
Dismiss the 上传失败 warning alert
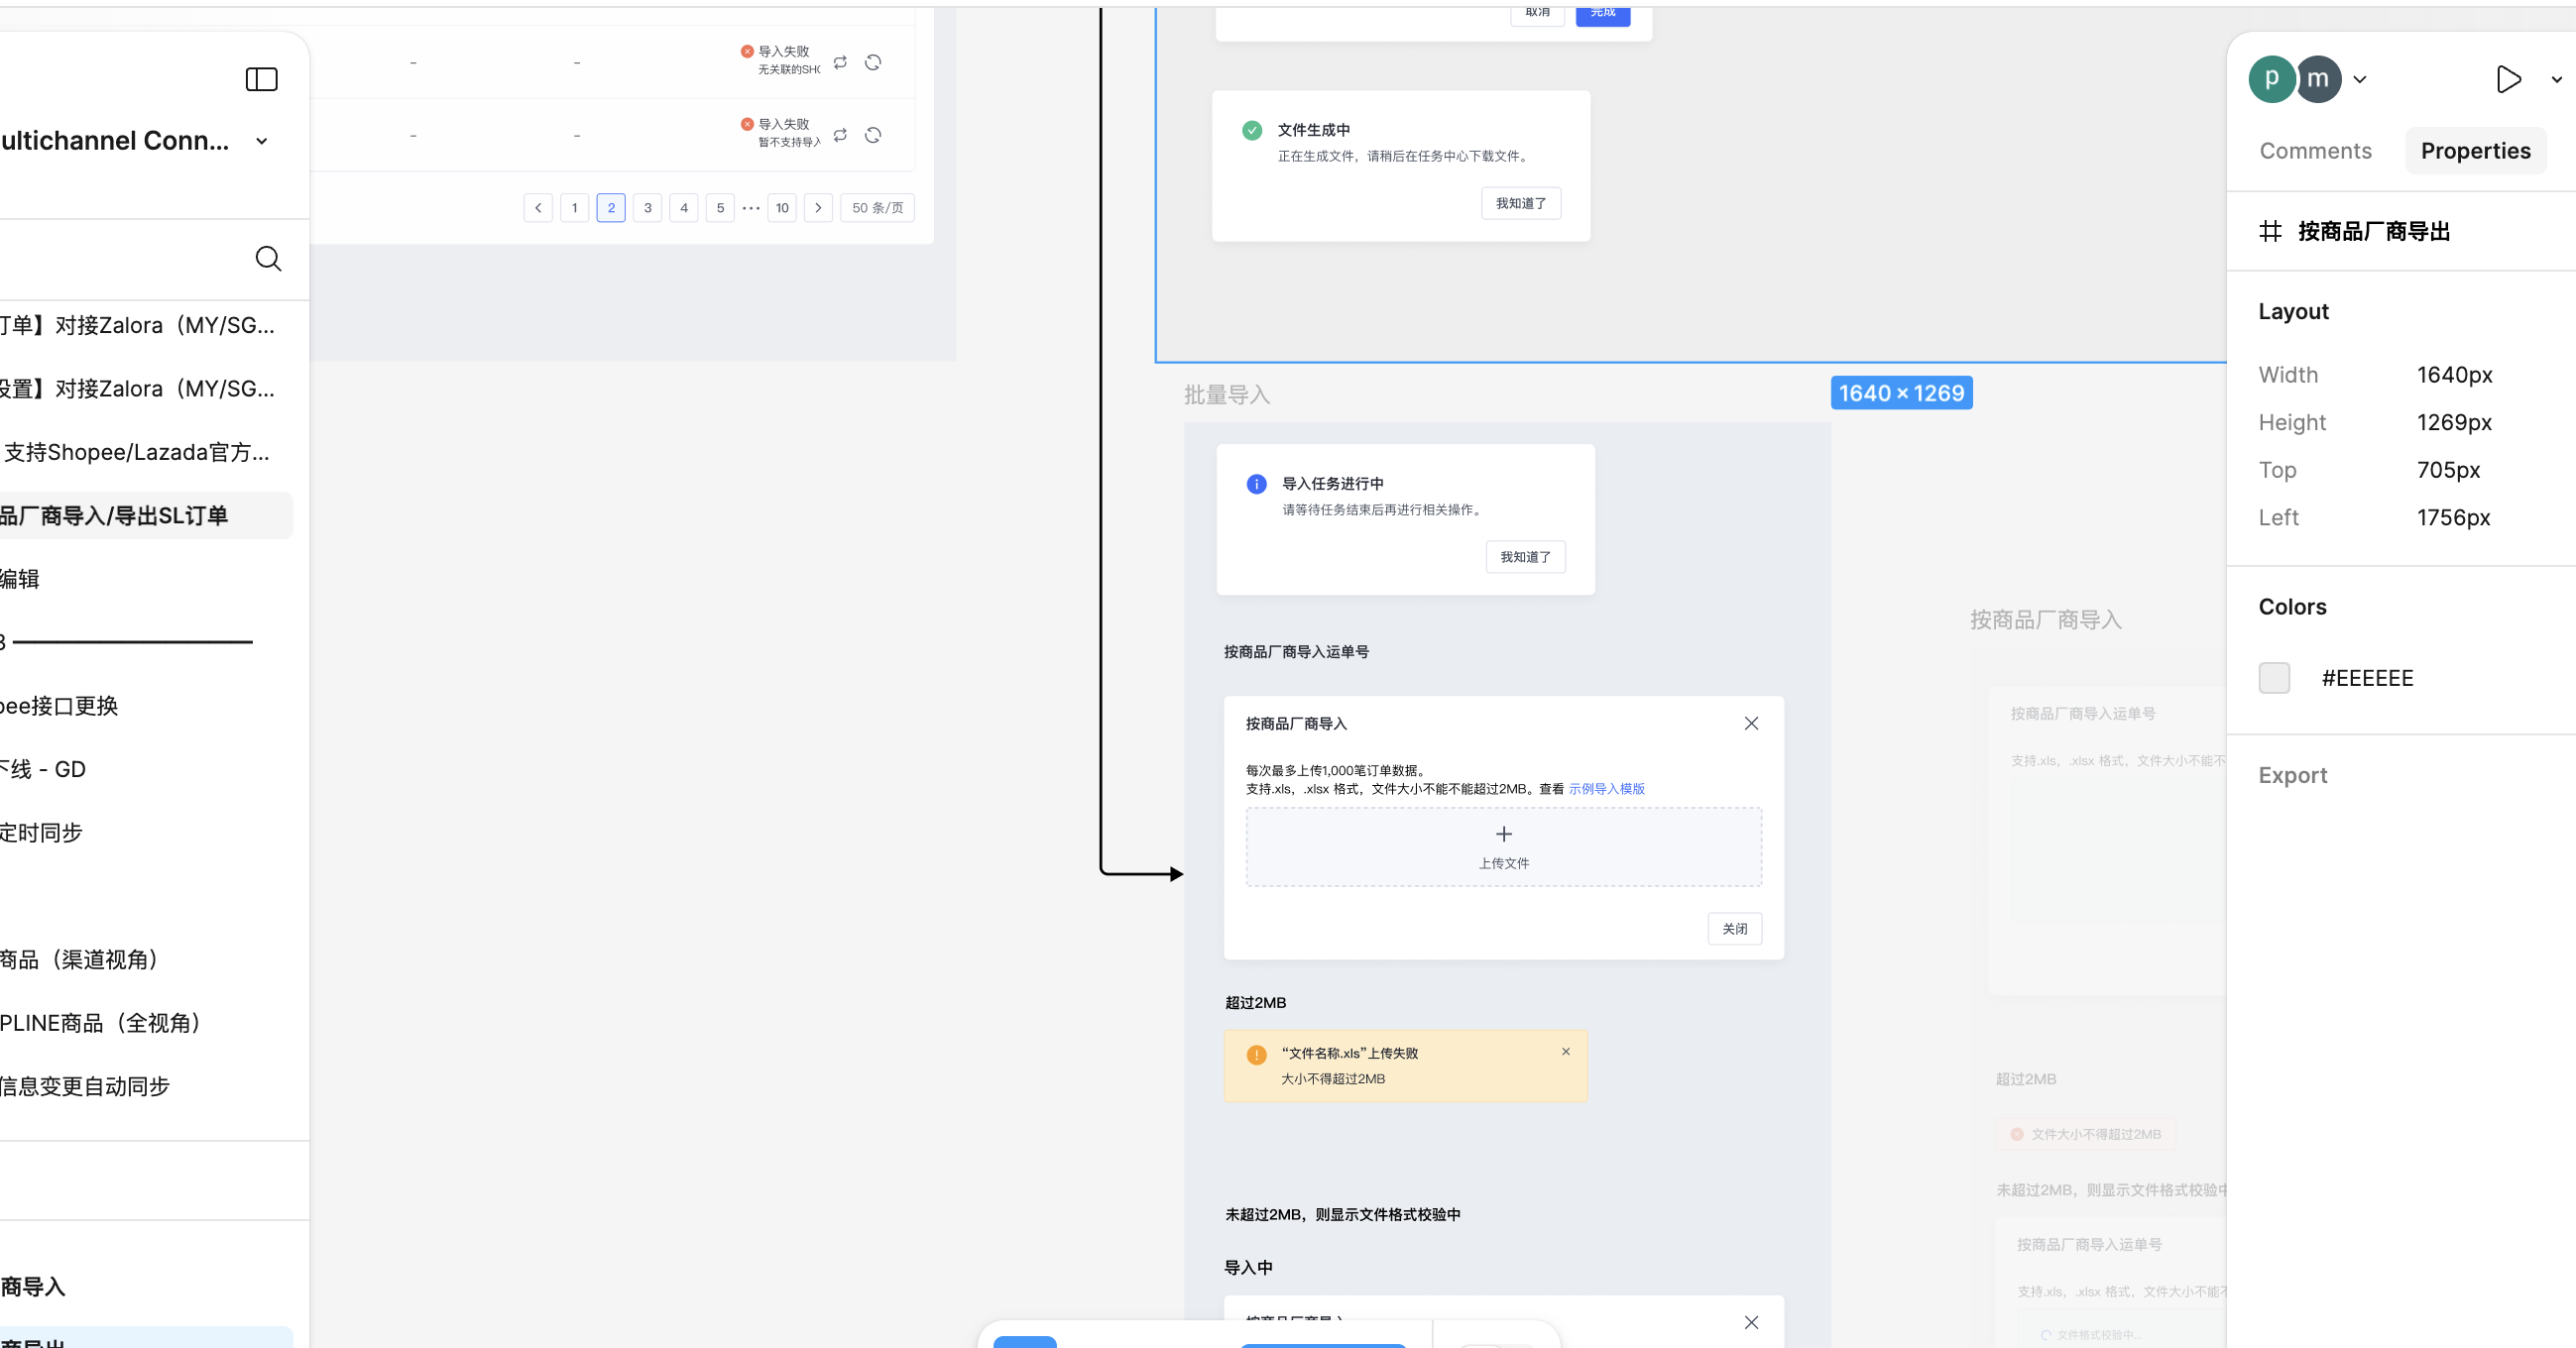pos(1565,1052)
